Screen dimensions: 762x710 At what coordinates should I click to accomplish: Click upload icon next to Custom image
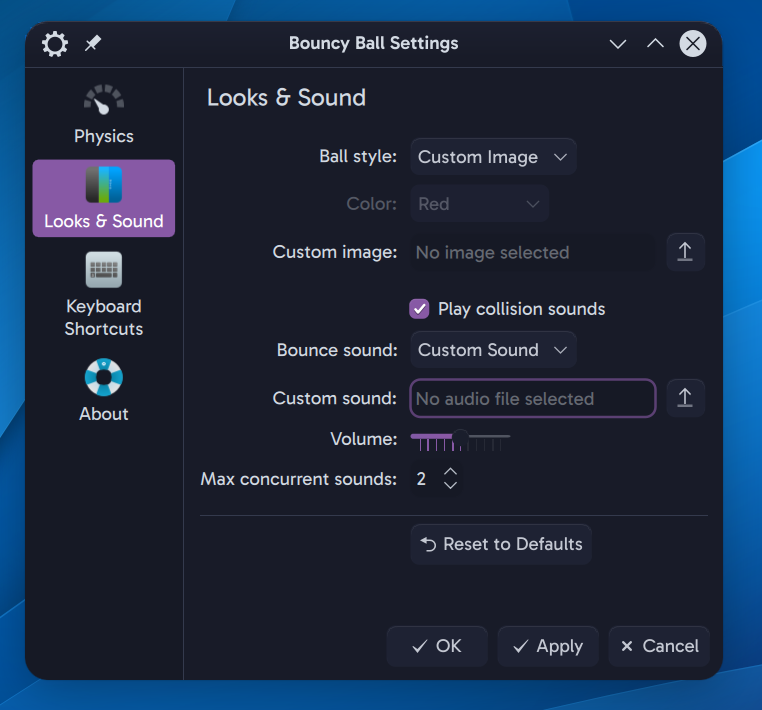tap(685, 253)
